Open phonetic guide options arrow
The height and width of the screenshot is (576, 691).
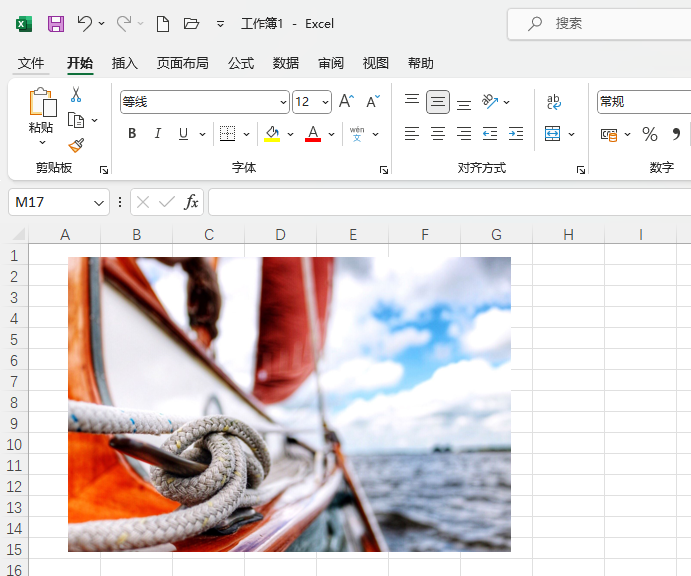pos(375,134)
